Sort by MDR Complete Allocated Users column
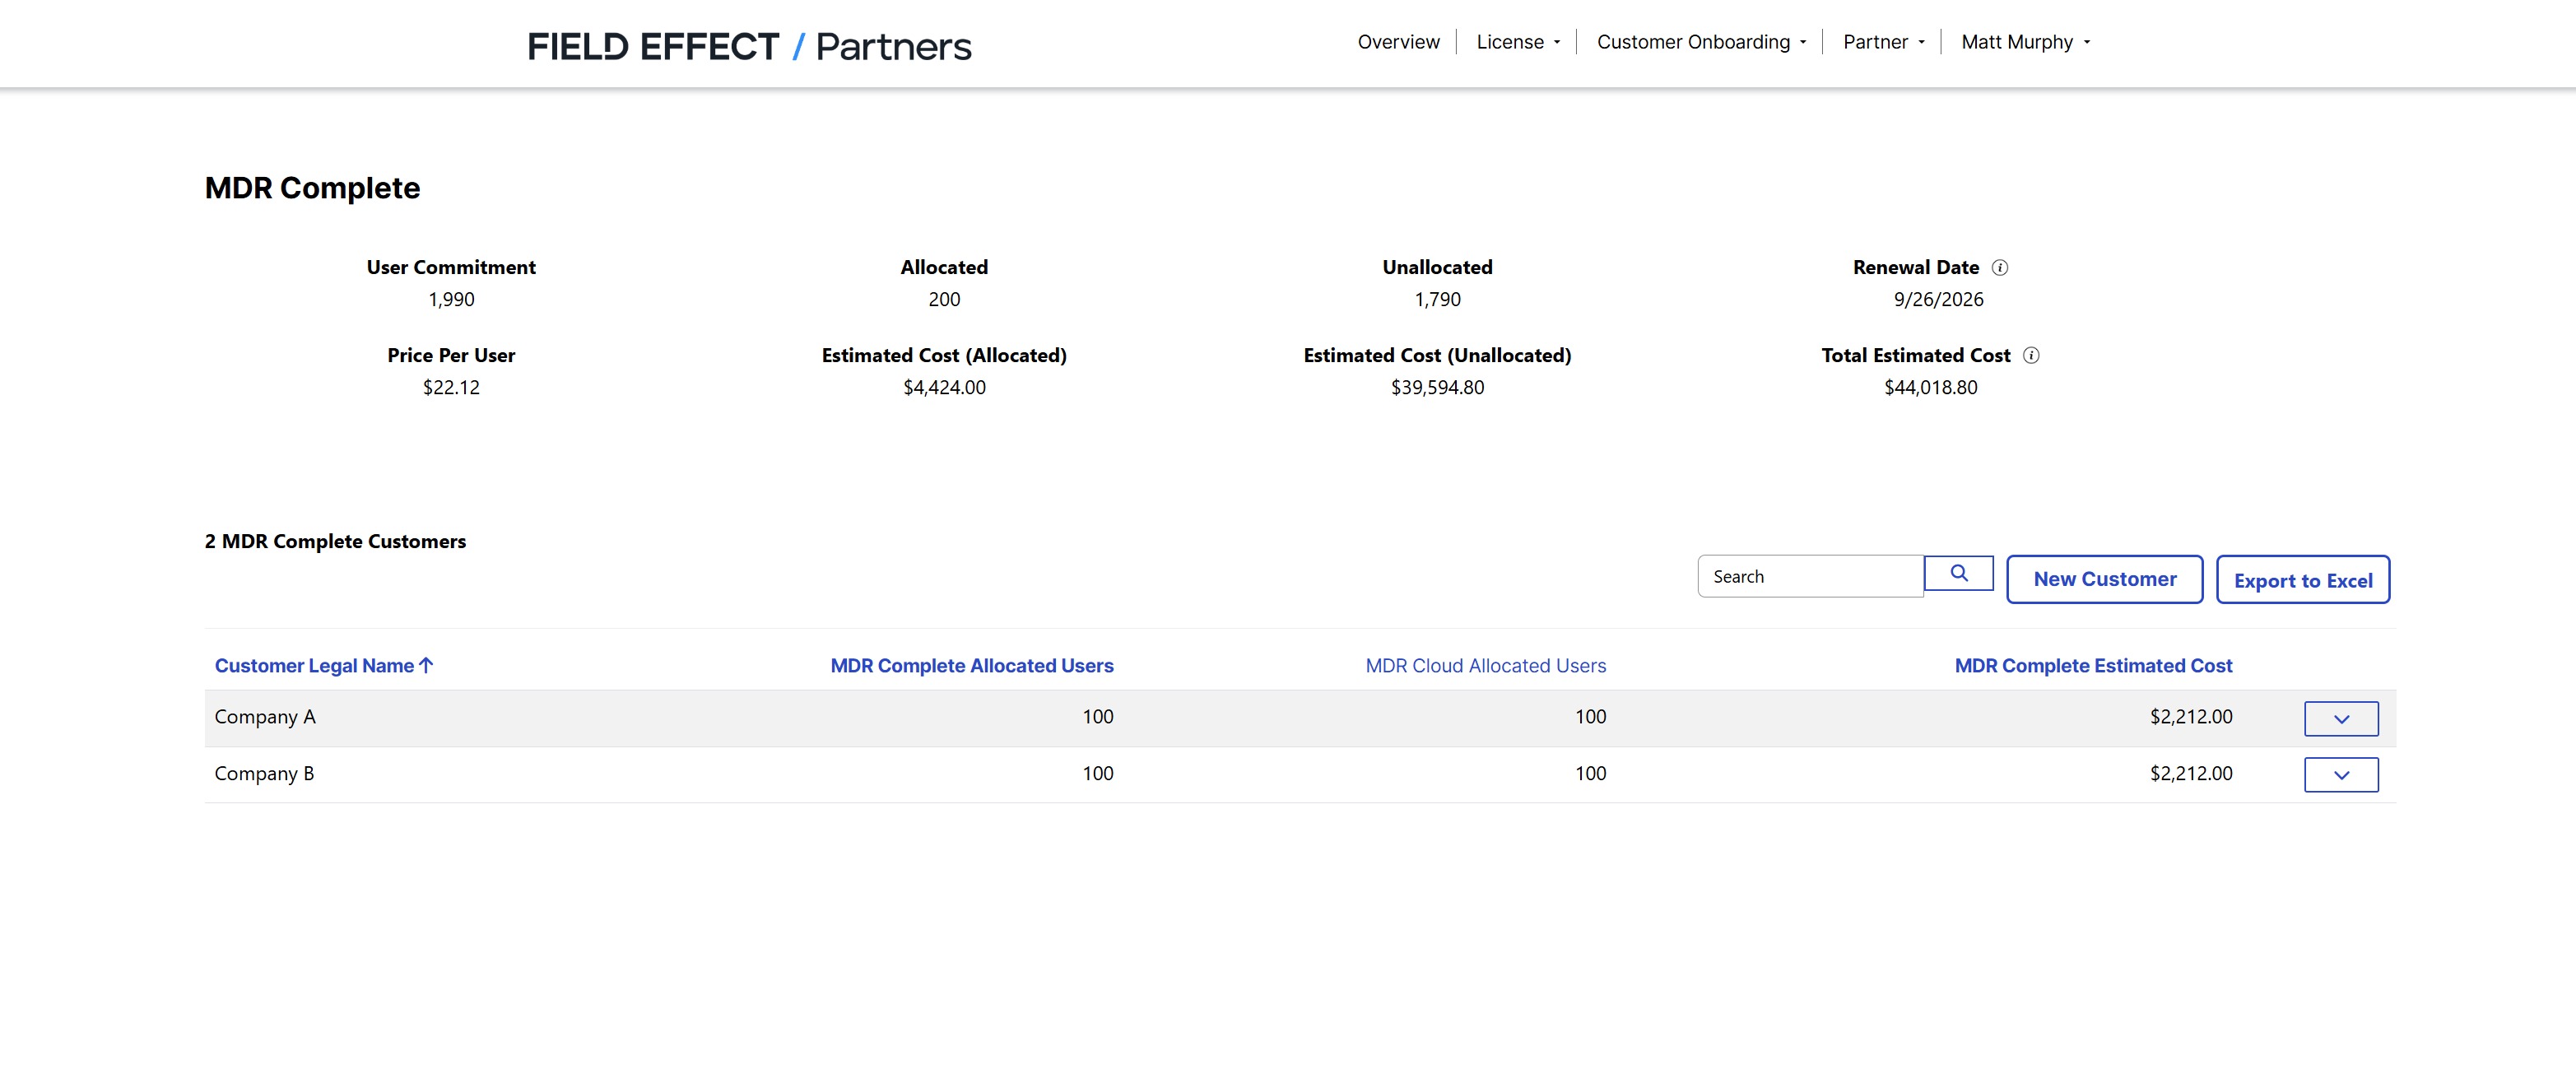Screen dimensions: 2576x1088 [971, 666]
